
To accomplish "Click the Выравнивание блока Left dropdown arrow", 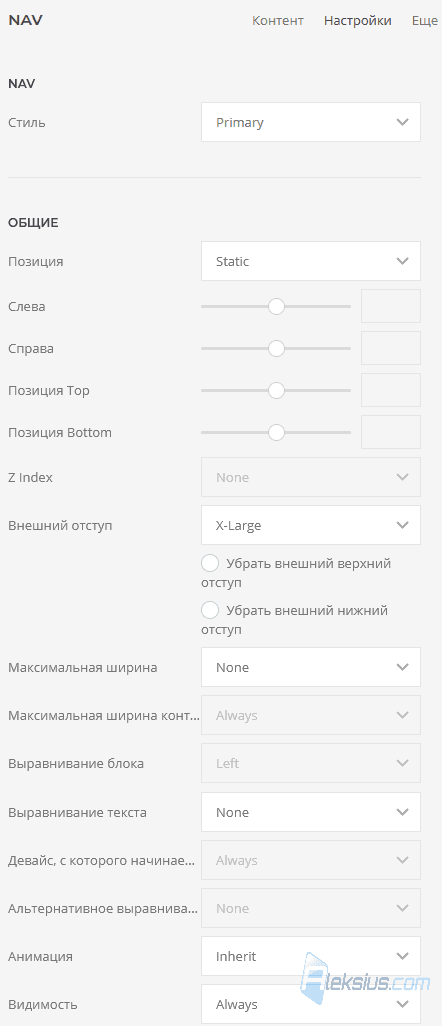I will point(403,764).
